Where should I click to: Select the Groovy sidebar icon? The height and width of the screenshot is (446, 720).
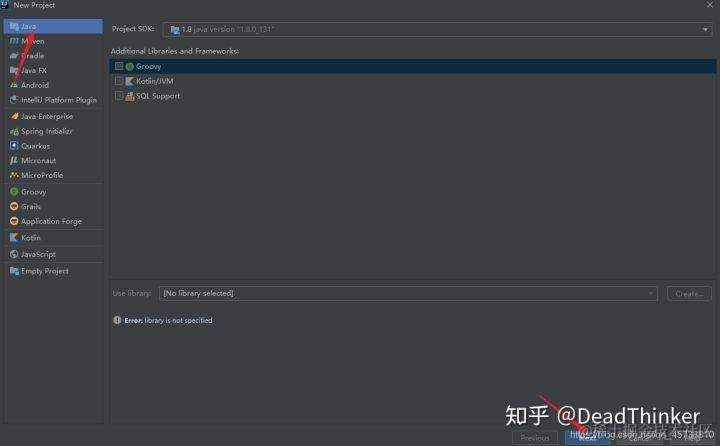[x=14, y=192]
